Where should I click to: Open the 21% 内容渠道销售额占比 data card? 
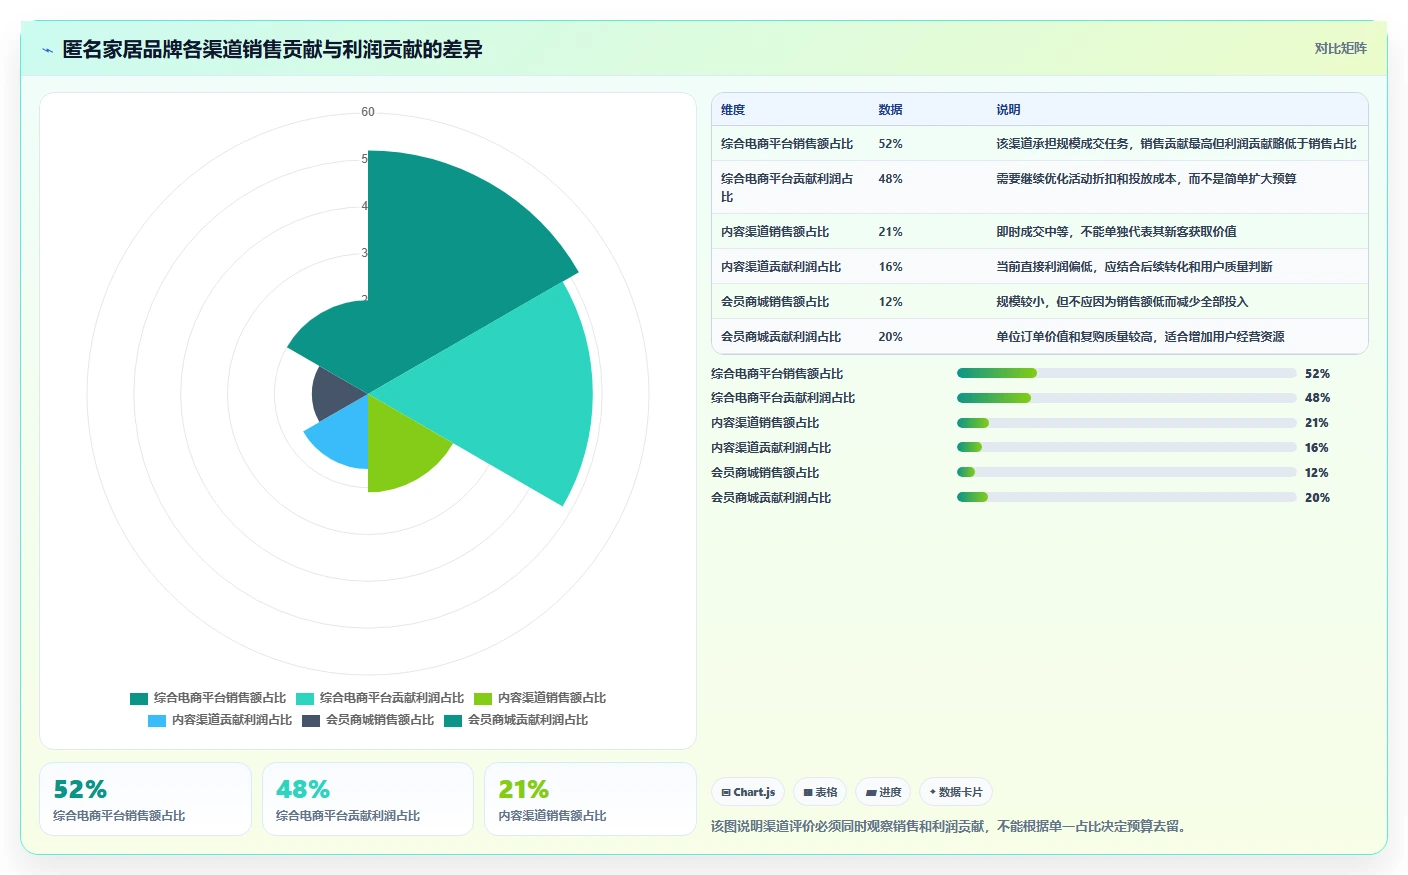coord(590,799)
